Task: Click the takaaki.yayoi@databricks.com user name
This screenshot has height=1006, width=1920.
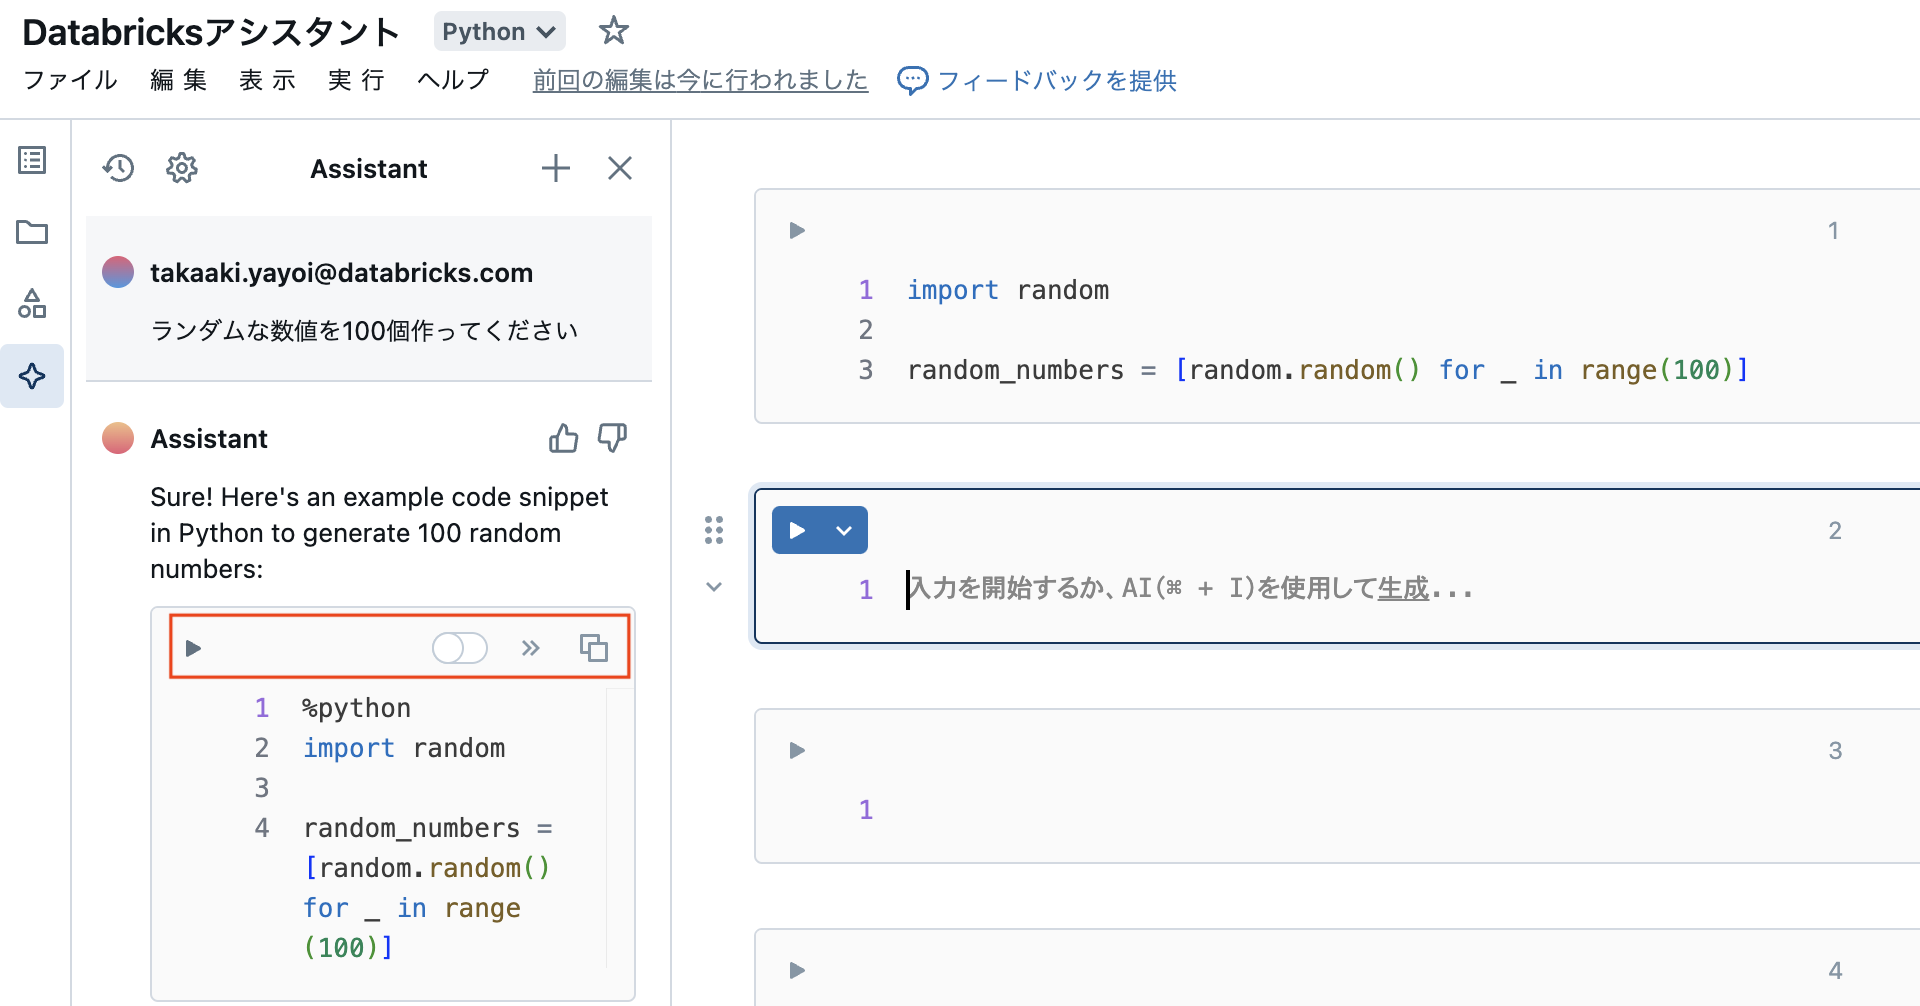Action: pyautogui.click(x=341, y=273)
